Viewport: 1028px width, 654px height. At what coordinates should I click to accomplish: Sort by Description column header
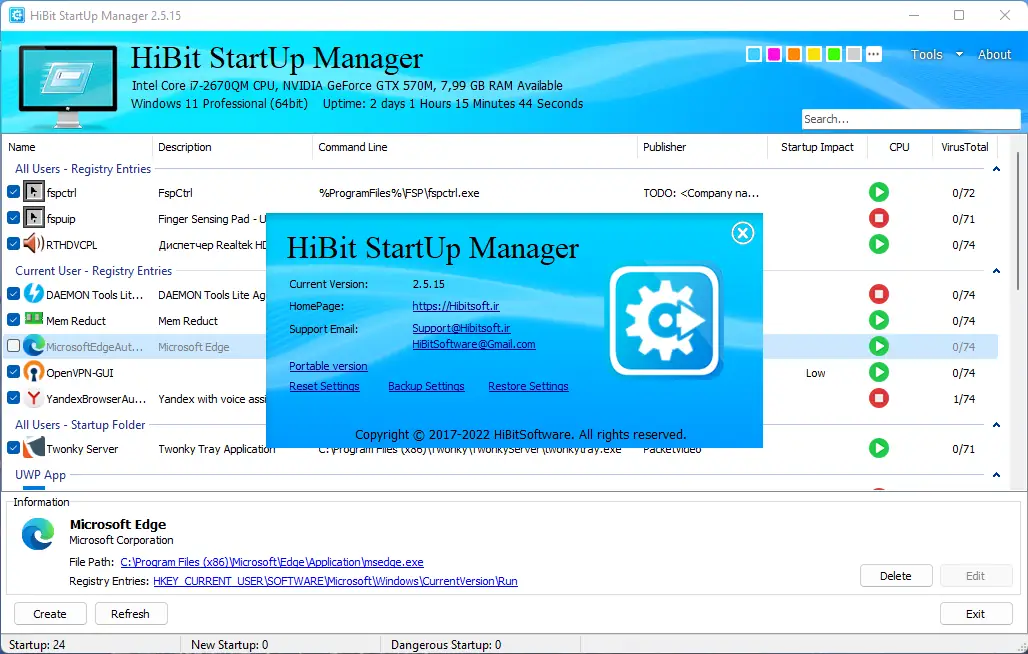click(233, 147)
